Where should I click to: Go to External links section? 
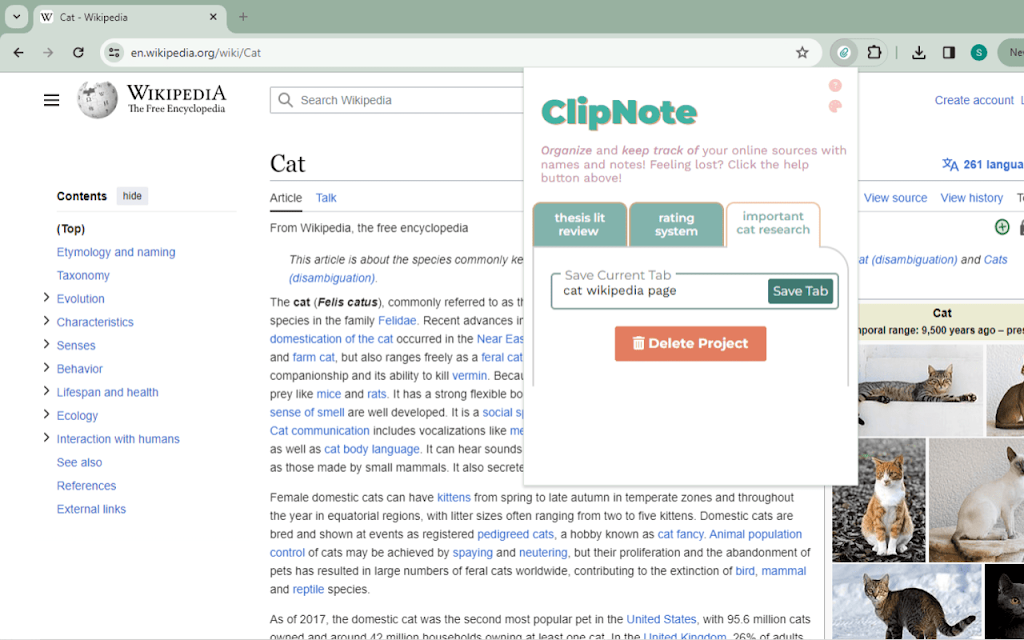pyautogui.click(x=91, y=509)
